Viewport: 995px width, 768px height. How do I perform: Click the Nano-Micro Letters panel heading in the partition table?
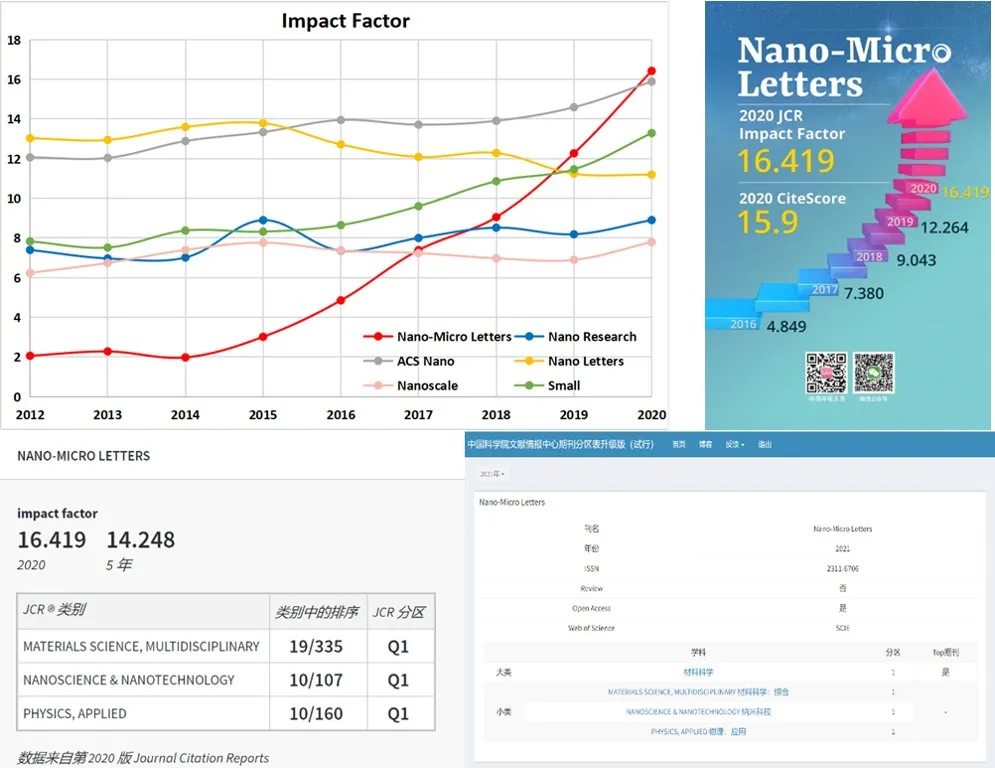[512, 502]
